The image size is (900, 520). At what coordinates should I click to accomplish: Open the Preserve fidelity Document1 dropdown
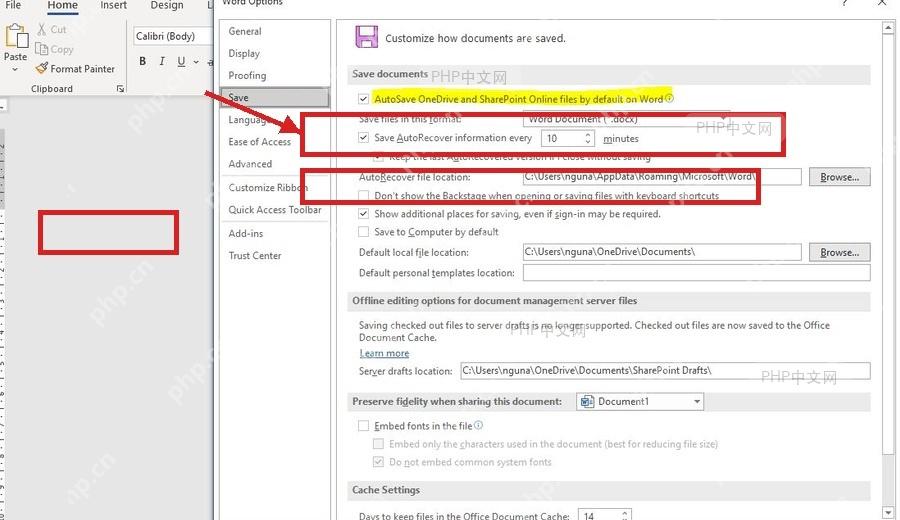[639, 402]
